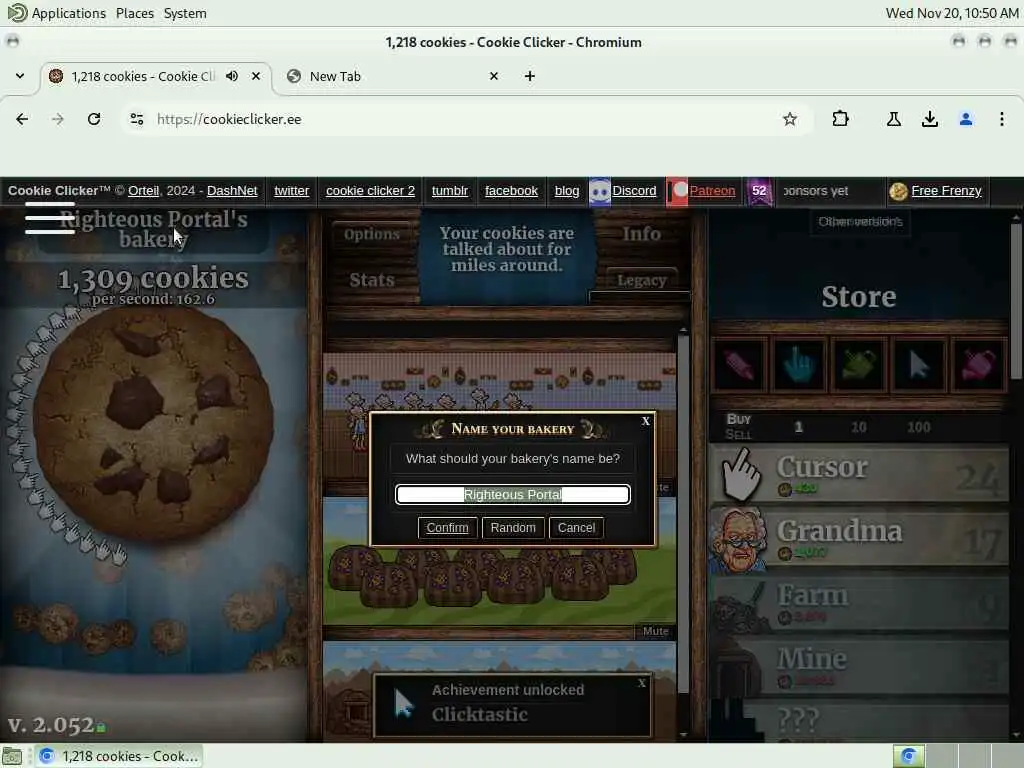This screenshot has width=1024, height=768.
Task: Click the buildings panel scrollbar
Action: pyautogui.click(x=683, y=513)
